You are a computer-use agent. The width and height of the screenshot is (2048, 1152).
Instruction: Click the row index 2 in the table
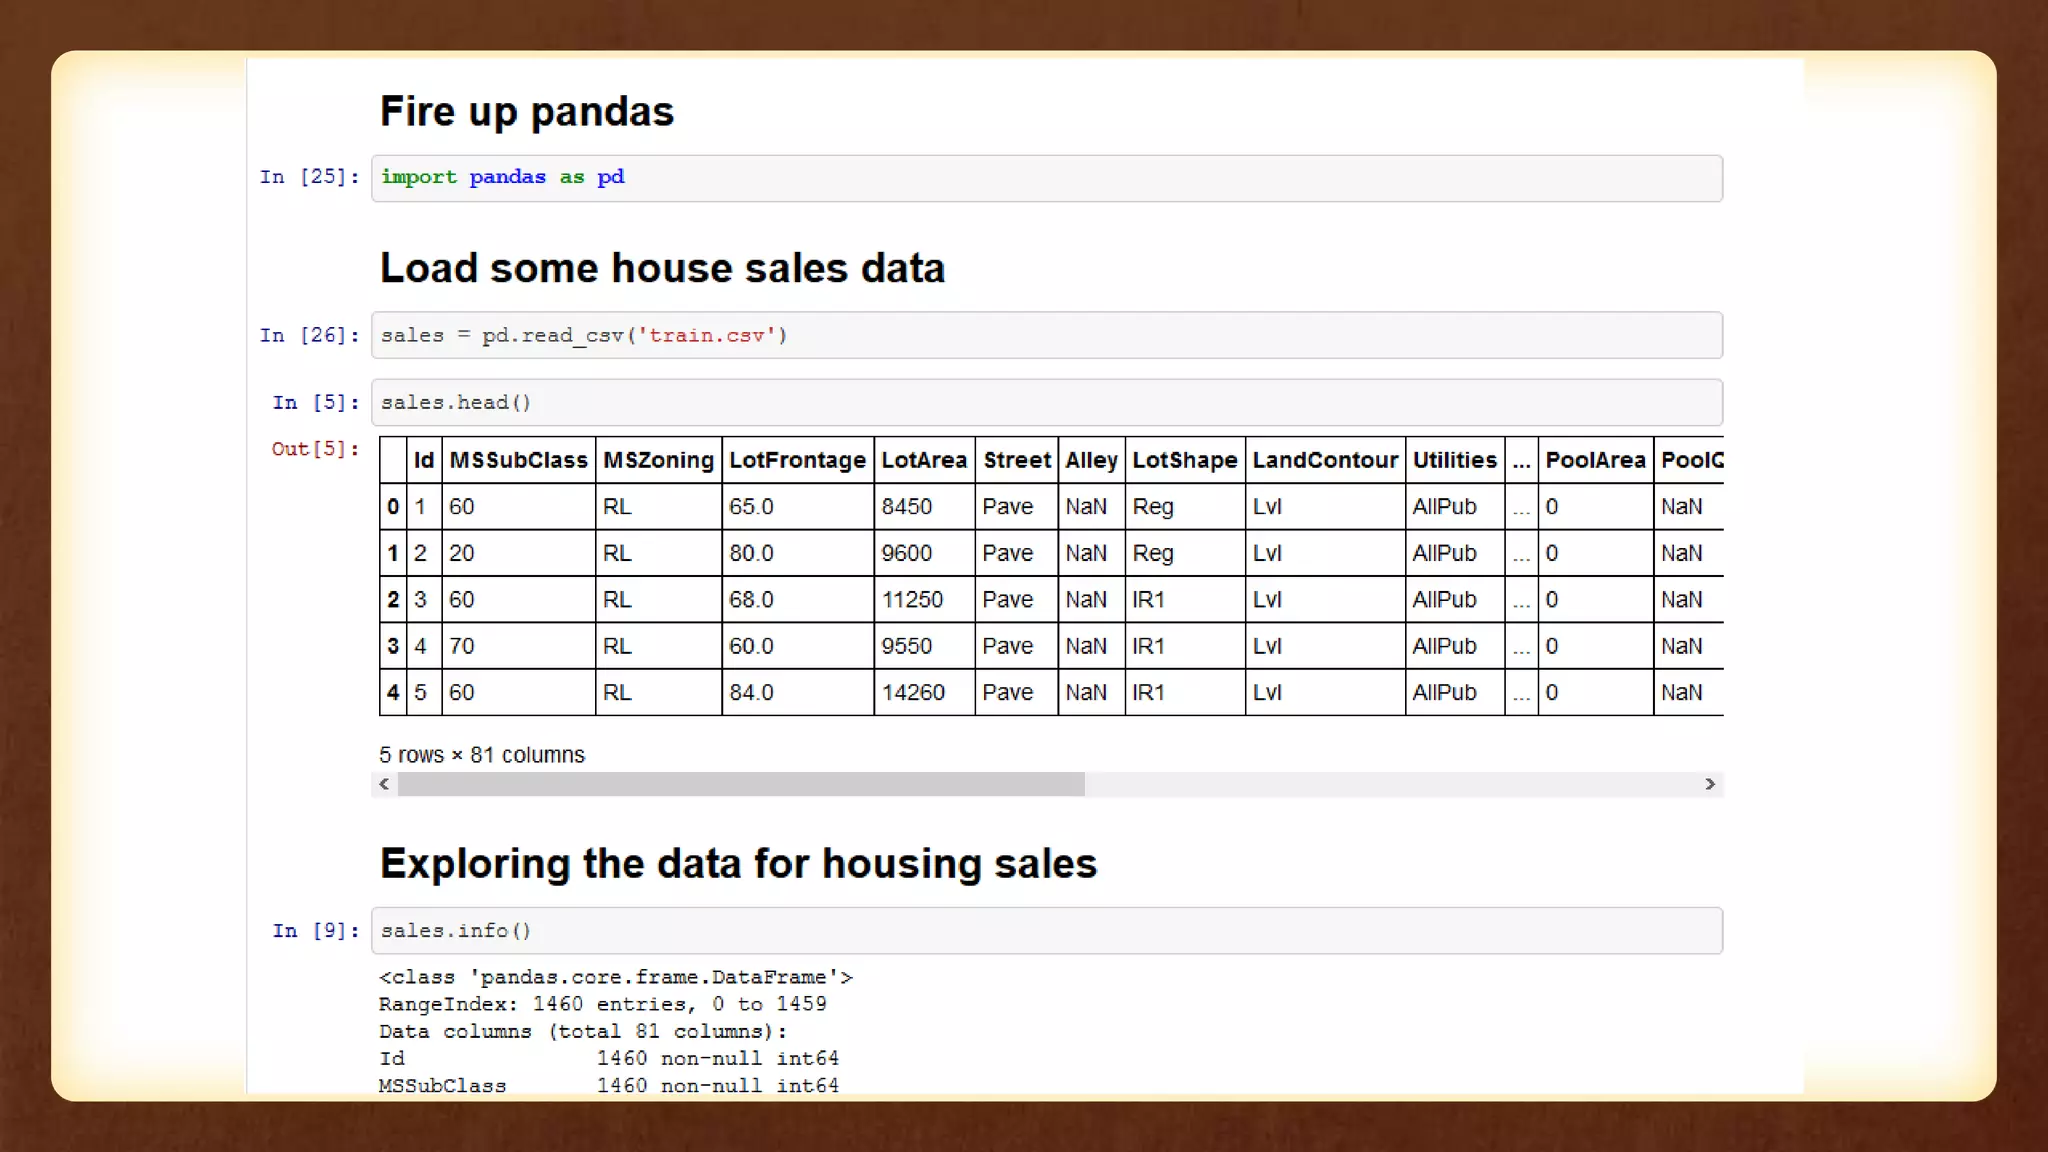(x=393, y=599)
